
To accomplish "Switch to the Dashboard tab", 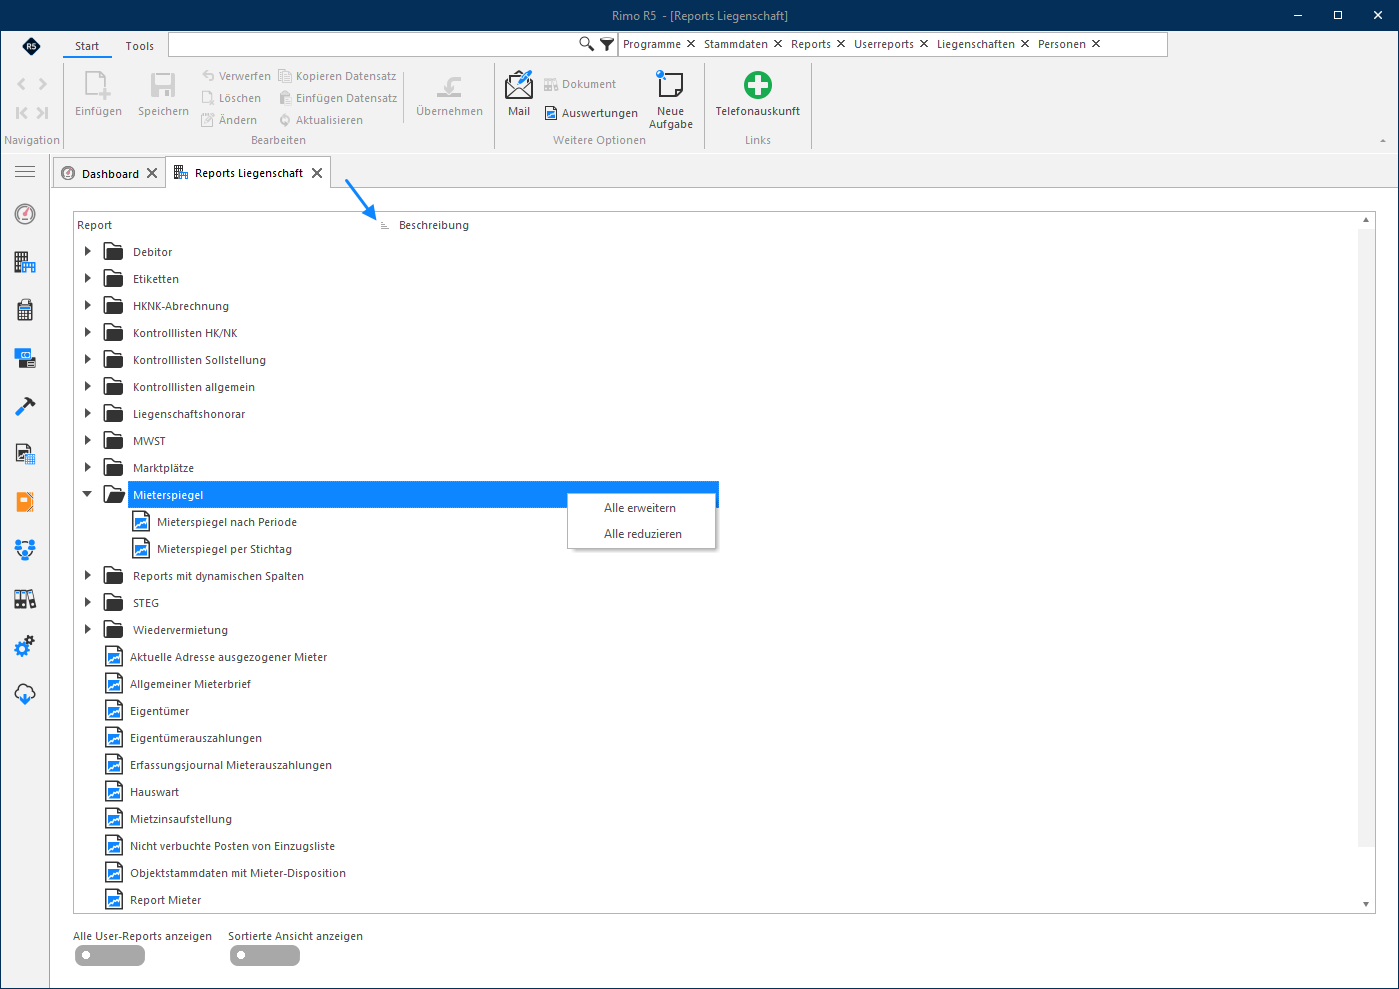I will click(110, 173).
